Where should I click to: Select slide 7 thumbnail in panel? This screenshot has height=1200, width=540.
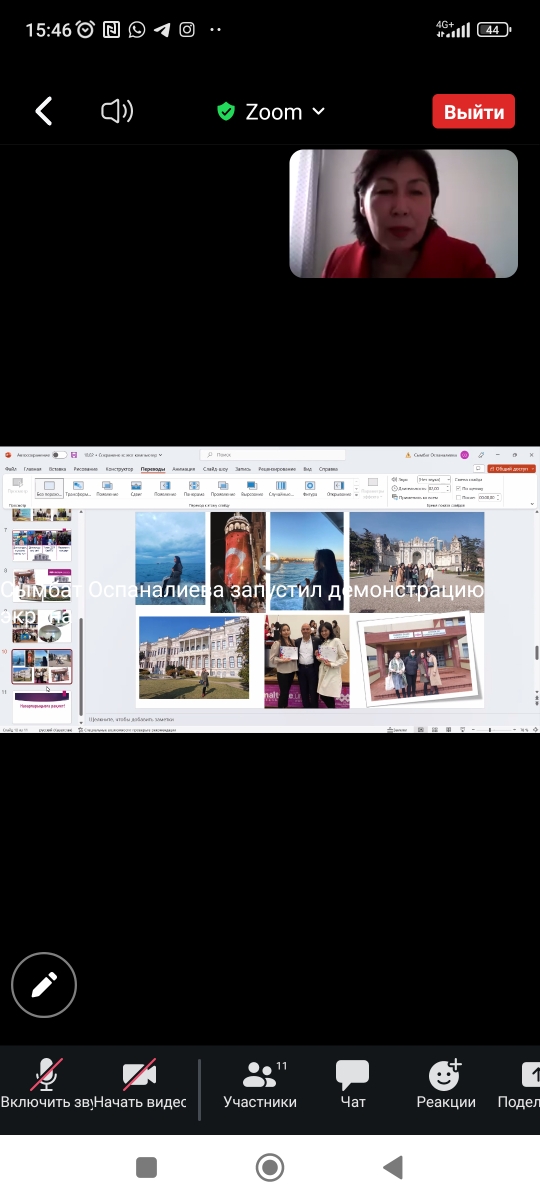pos(42,545)
